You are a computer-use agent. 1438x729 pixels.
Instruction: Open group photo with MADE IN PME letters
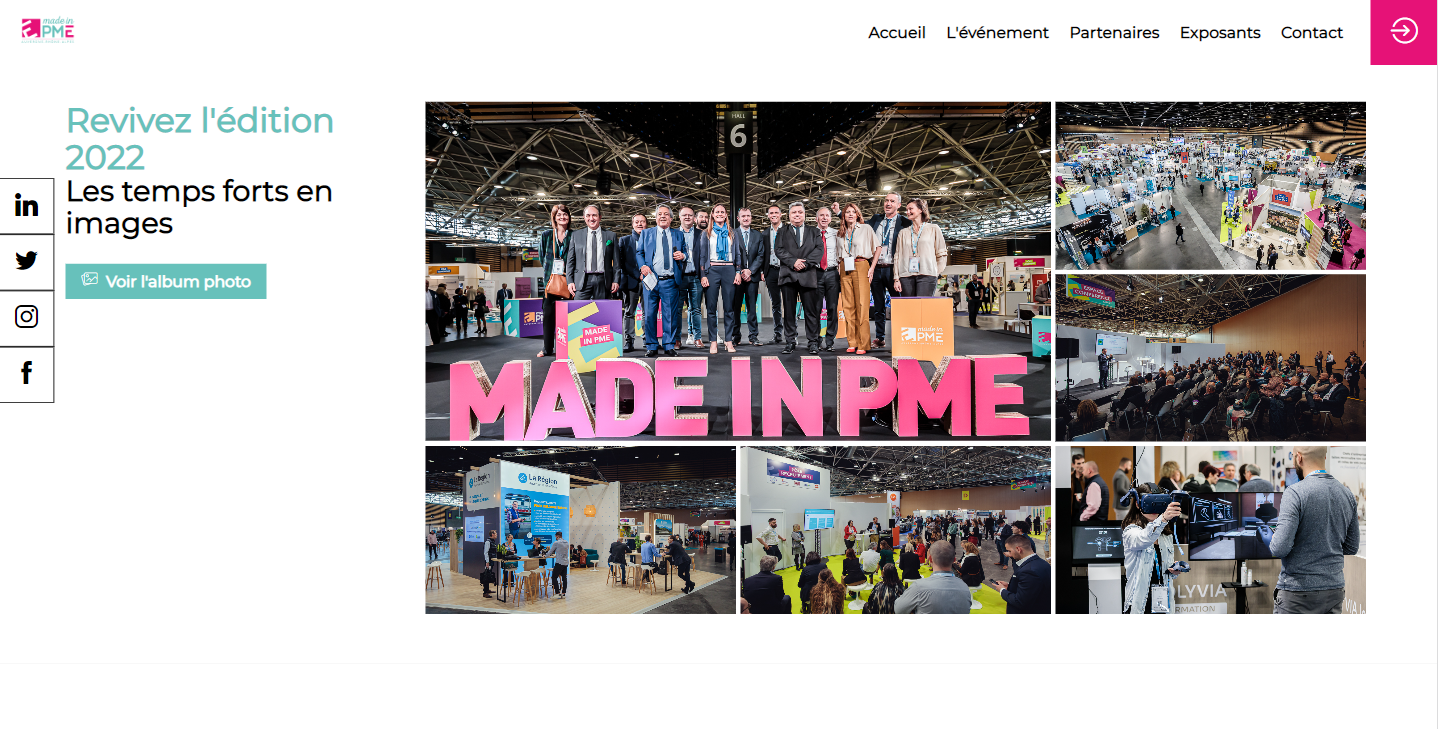(x=738, y=271)
